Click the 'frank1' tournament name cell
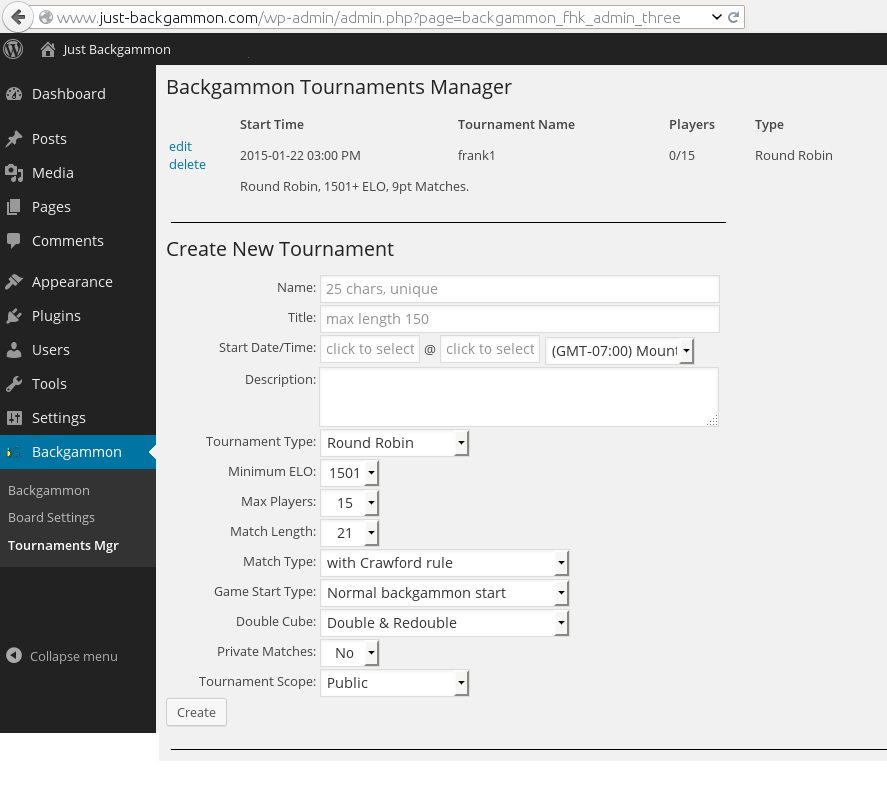This screenshot has height=807, width=887. coord(476,156)
